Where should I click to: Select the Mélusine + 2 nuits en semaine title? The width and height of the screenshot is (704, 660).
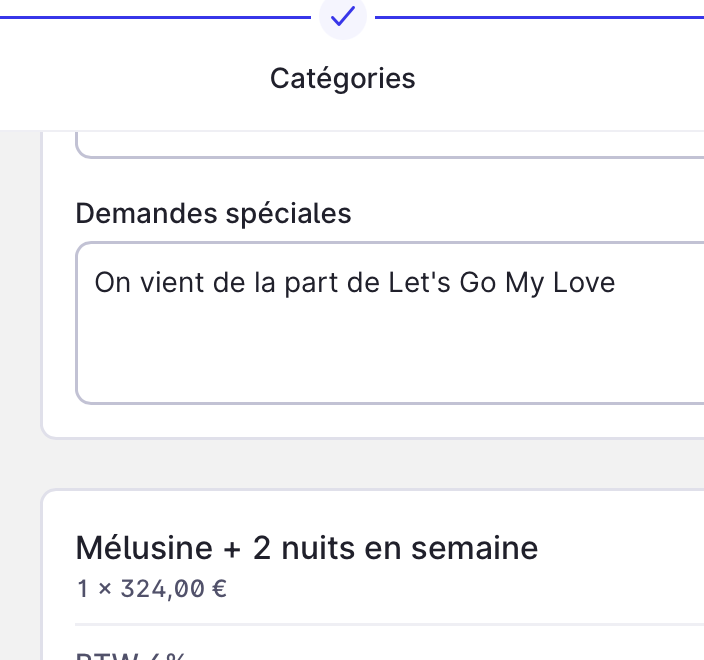[307, 548]
